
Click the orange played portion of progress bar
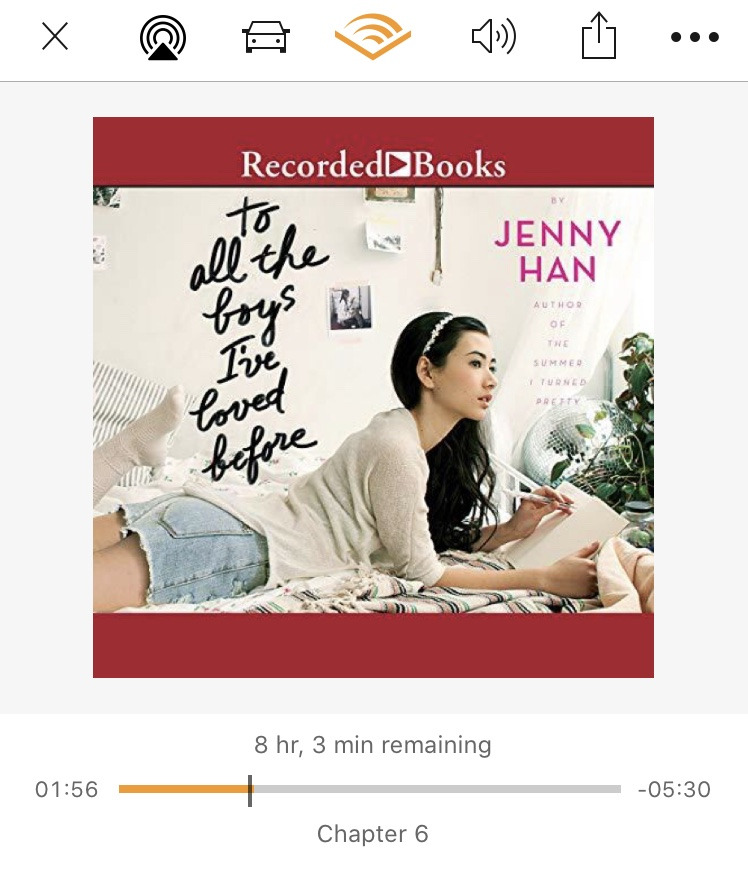[x=183, y=789]
